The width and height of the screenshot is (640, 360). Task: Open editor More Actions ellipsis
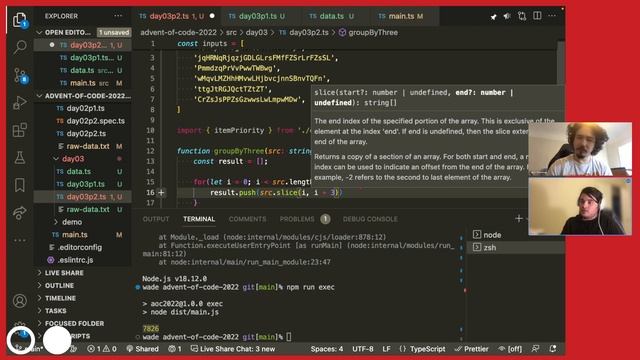coord(552,16)
